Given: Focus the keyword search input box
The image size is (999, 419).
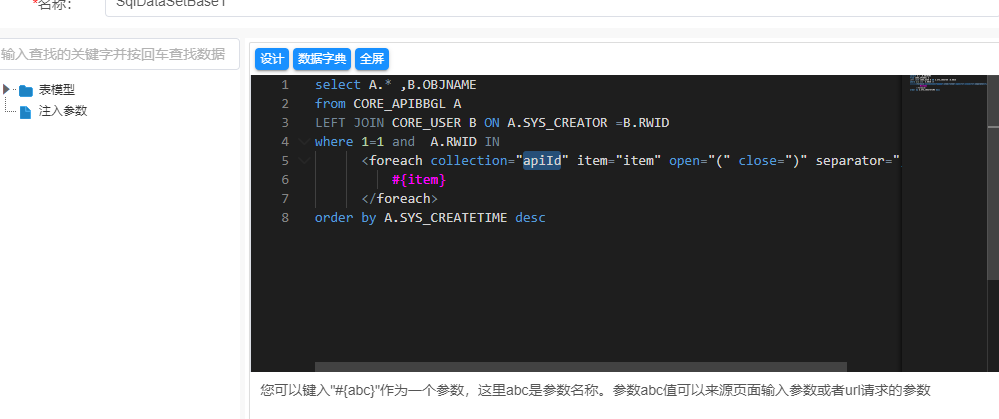Looking at the screenshot, I should coord(118,54).
